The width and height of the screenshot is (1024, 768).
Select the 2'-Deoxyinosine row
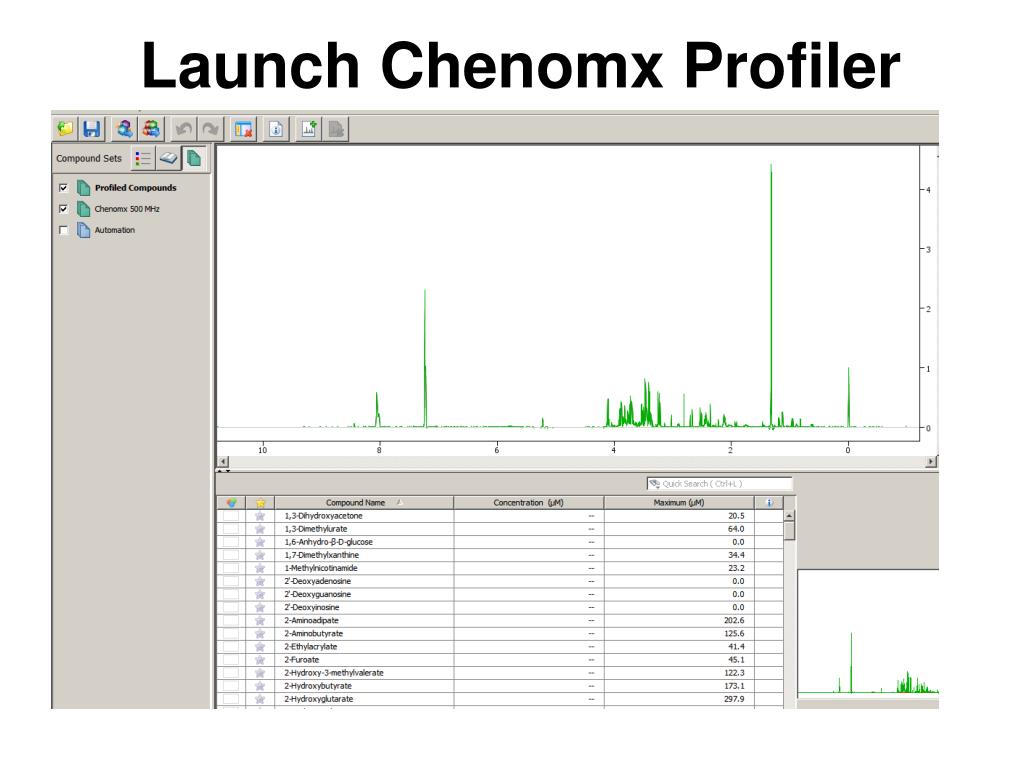pos(500,607)
